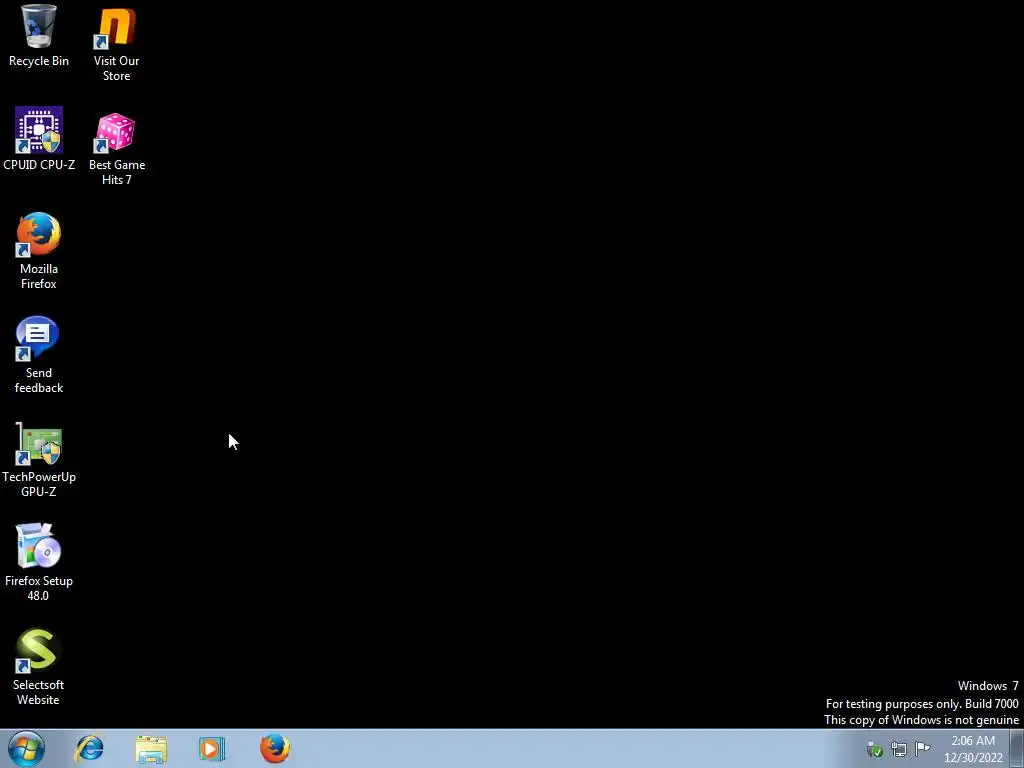
Task: Launch Firefox from the taskbar
Action: point(275,748)
